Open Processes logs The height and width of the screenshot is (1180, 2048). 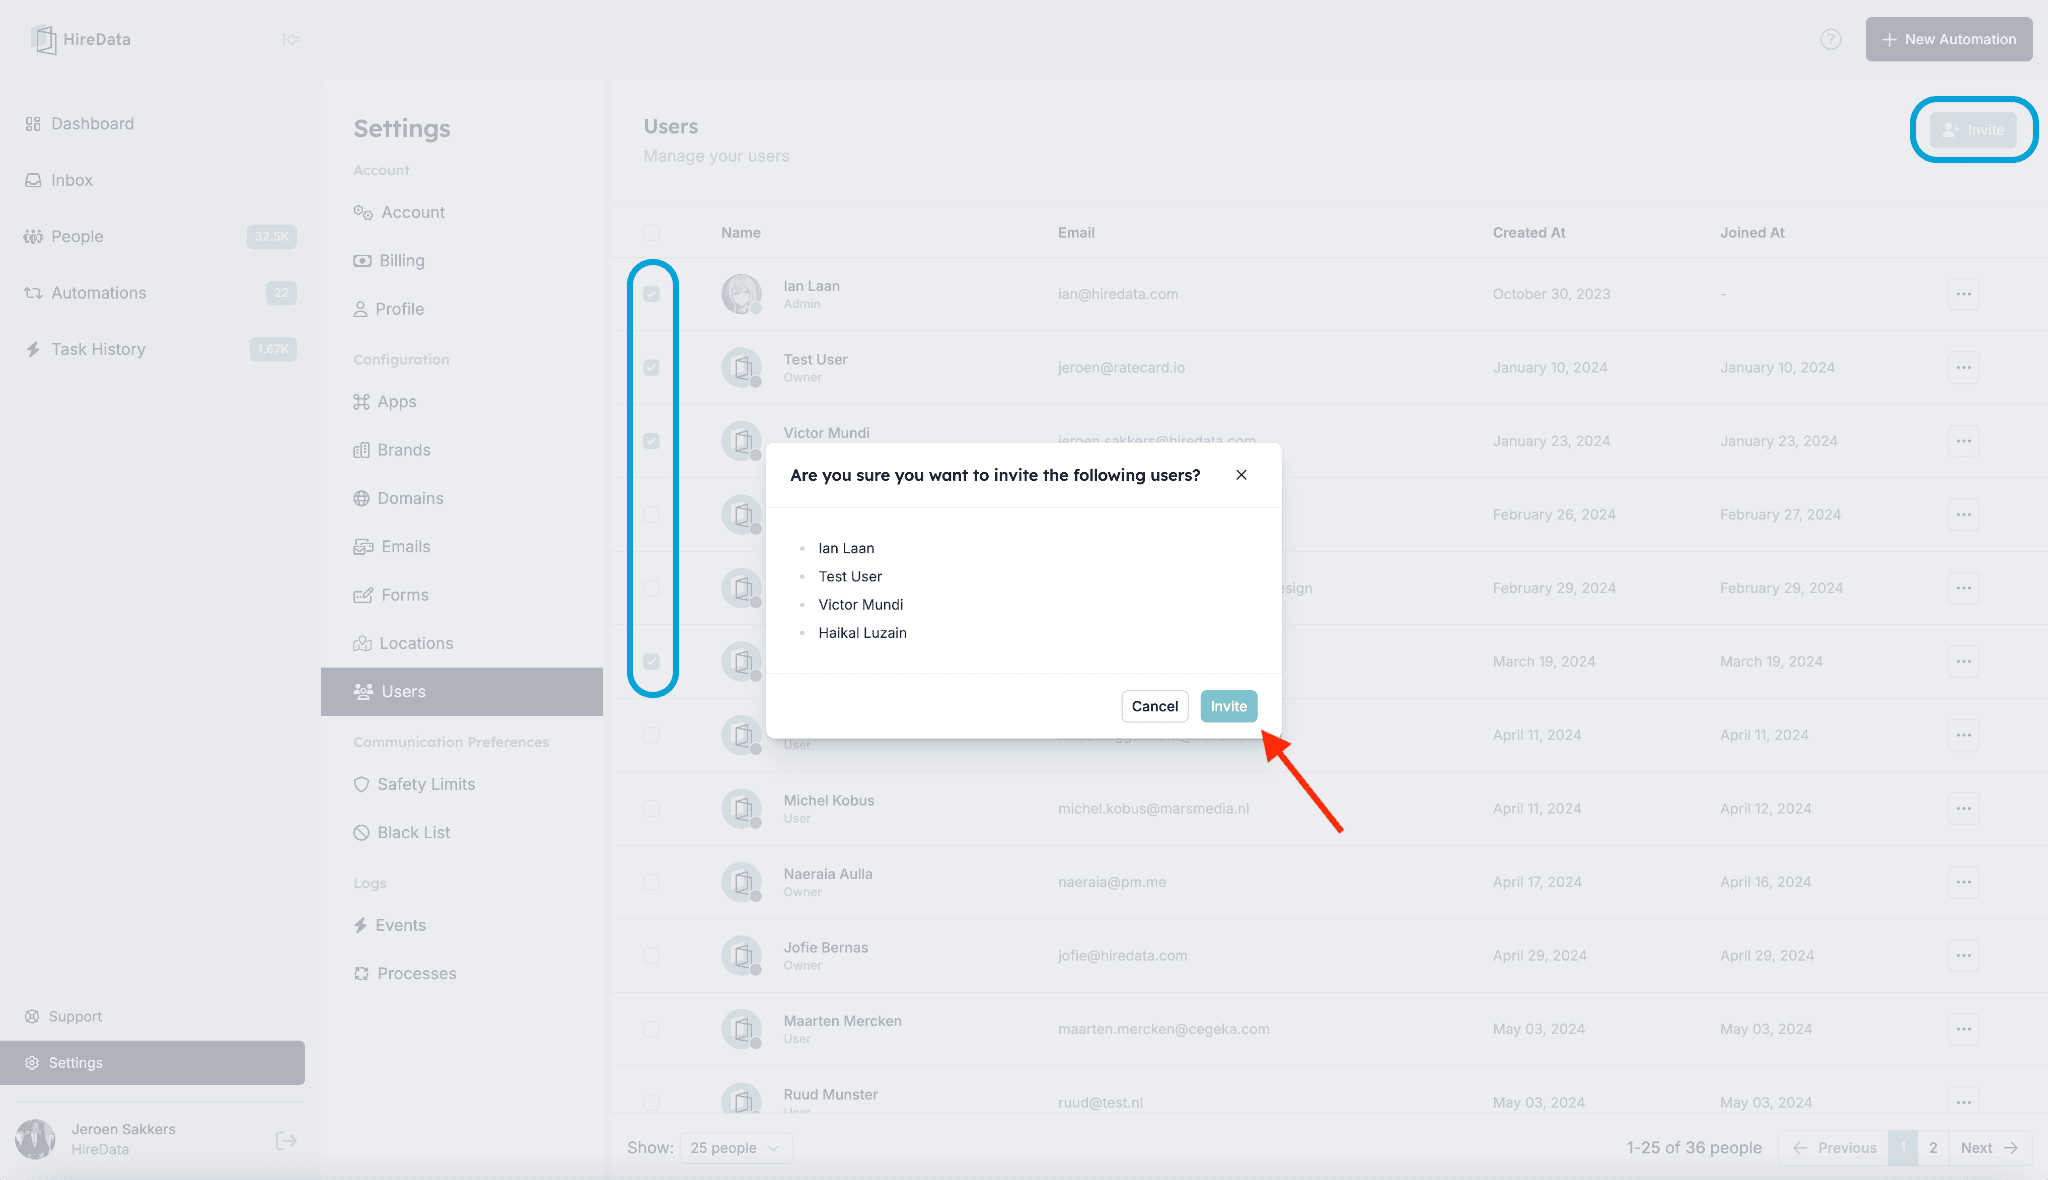tap(416, 973)
